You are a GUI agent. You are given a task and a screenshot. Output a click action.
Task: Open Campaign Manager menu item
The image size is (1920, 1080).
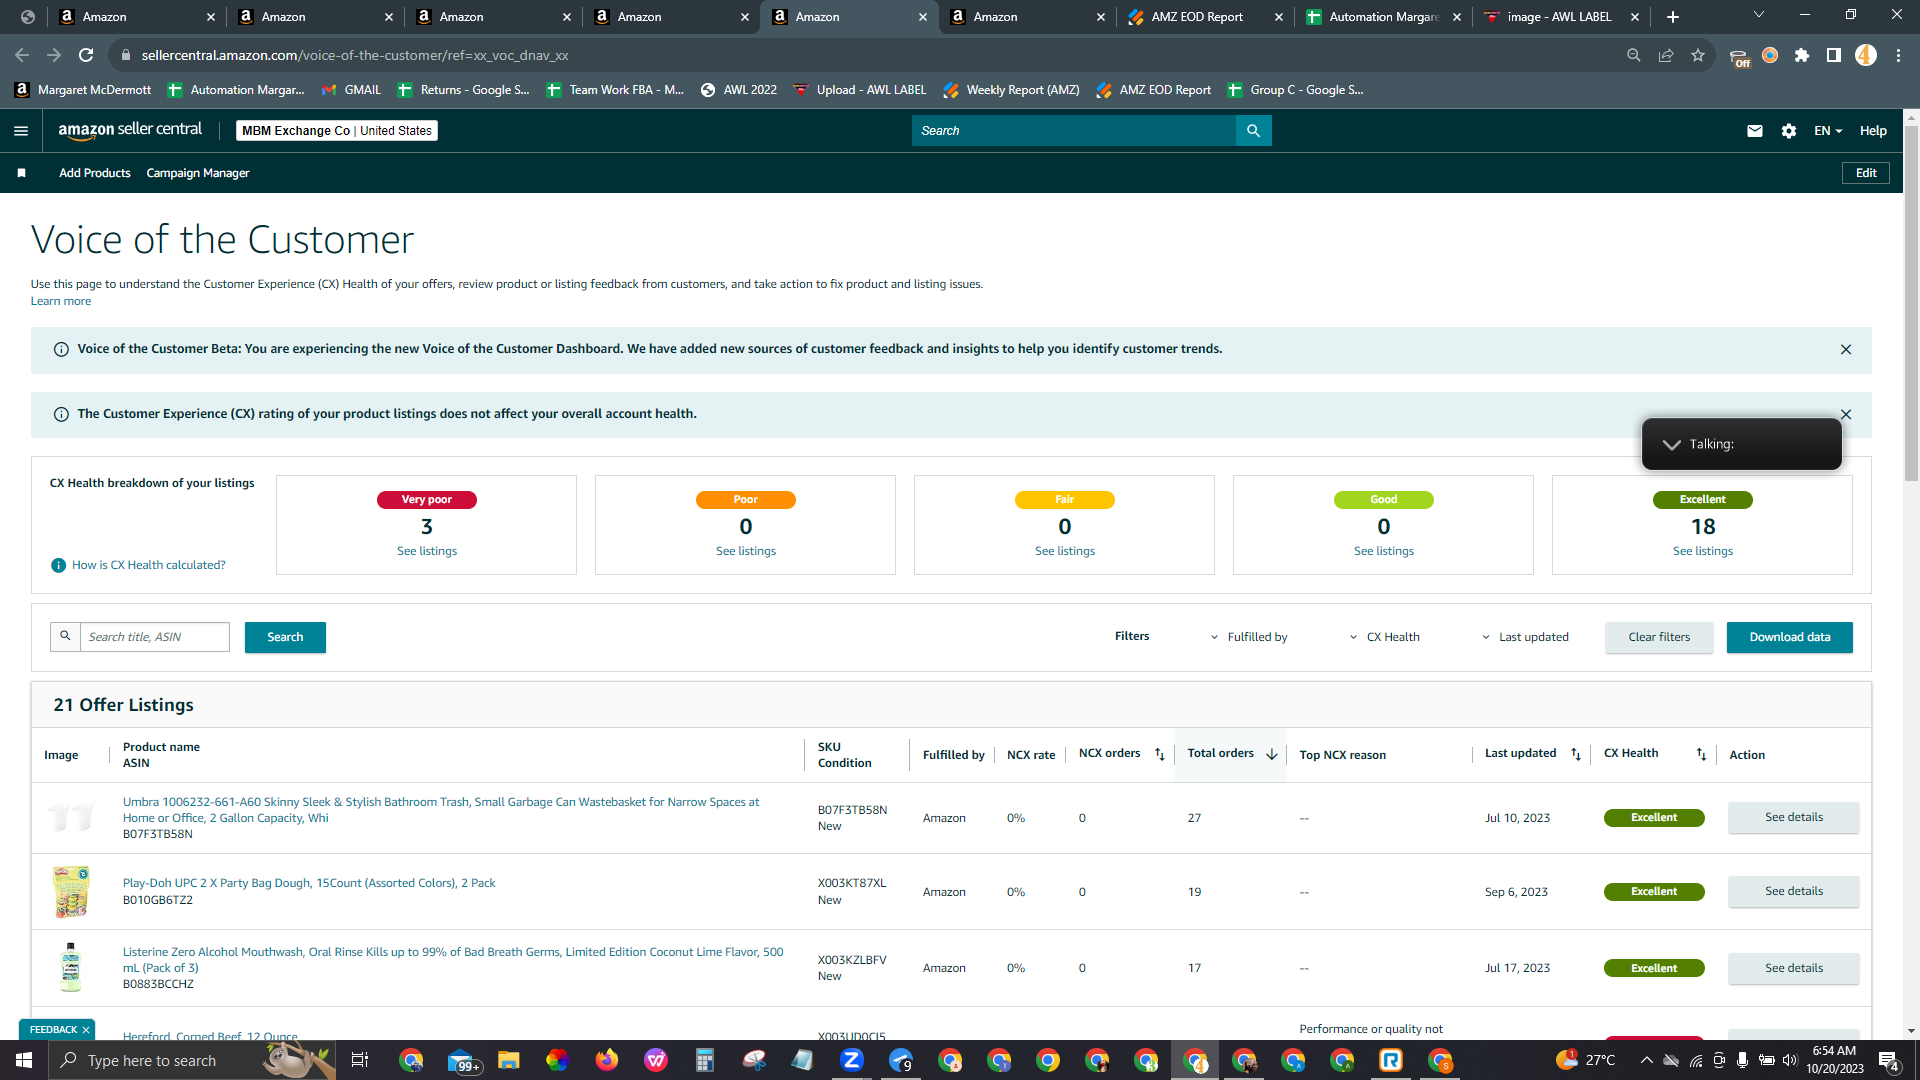click(198, 173)
